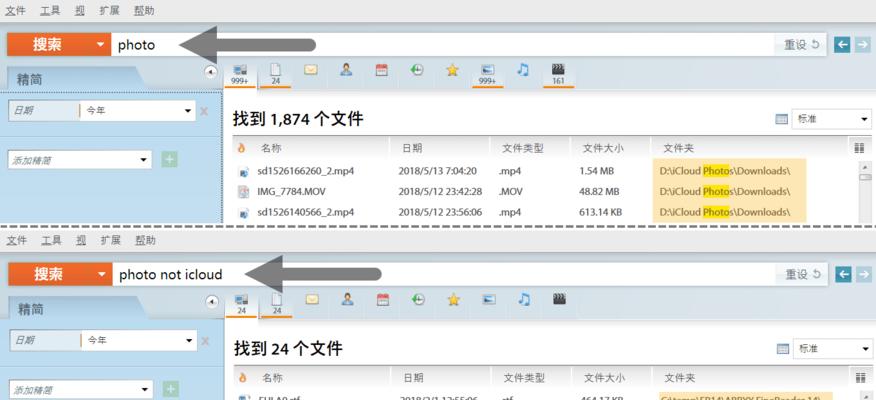Show calendar category icon in top window
The image size is (876, 400).
click(x=382, y=70)
